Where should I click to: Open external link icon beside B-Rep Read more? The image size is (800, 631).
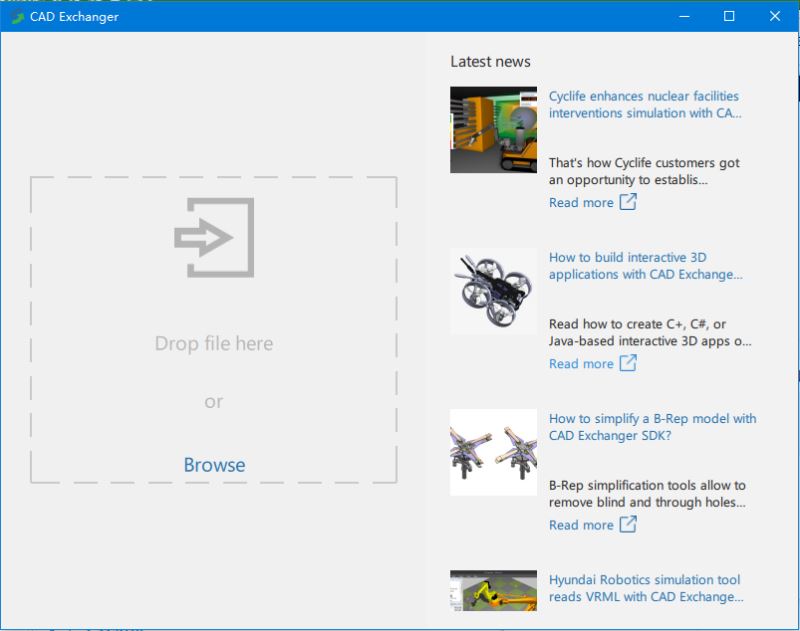tap(628, 524)
